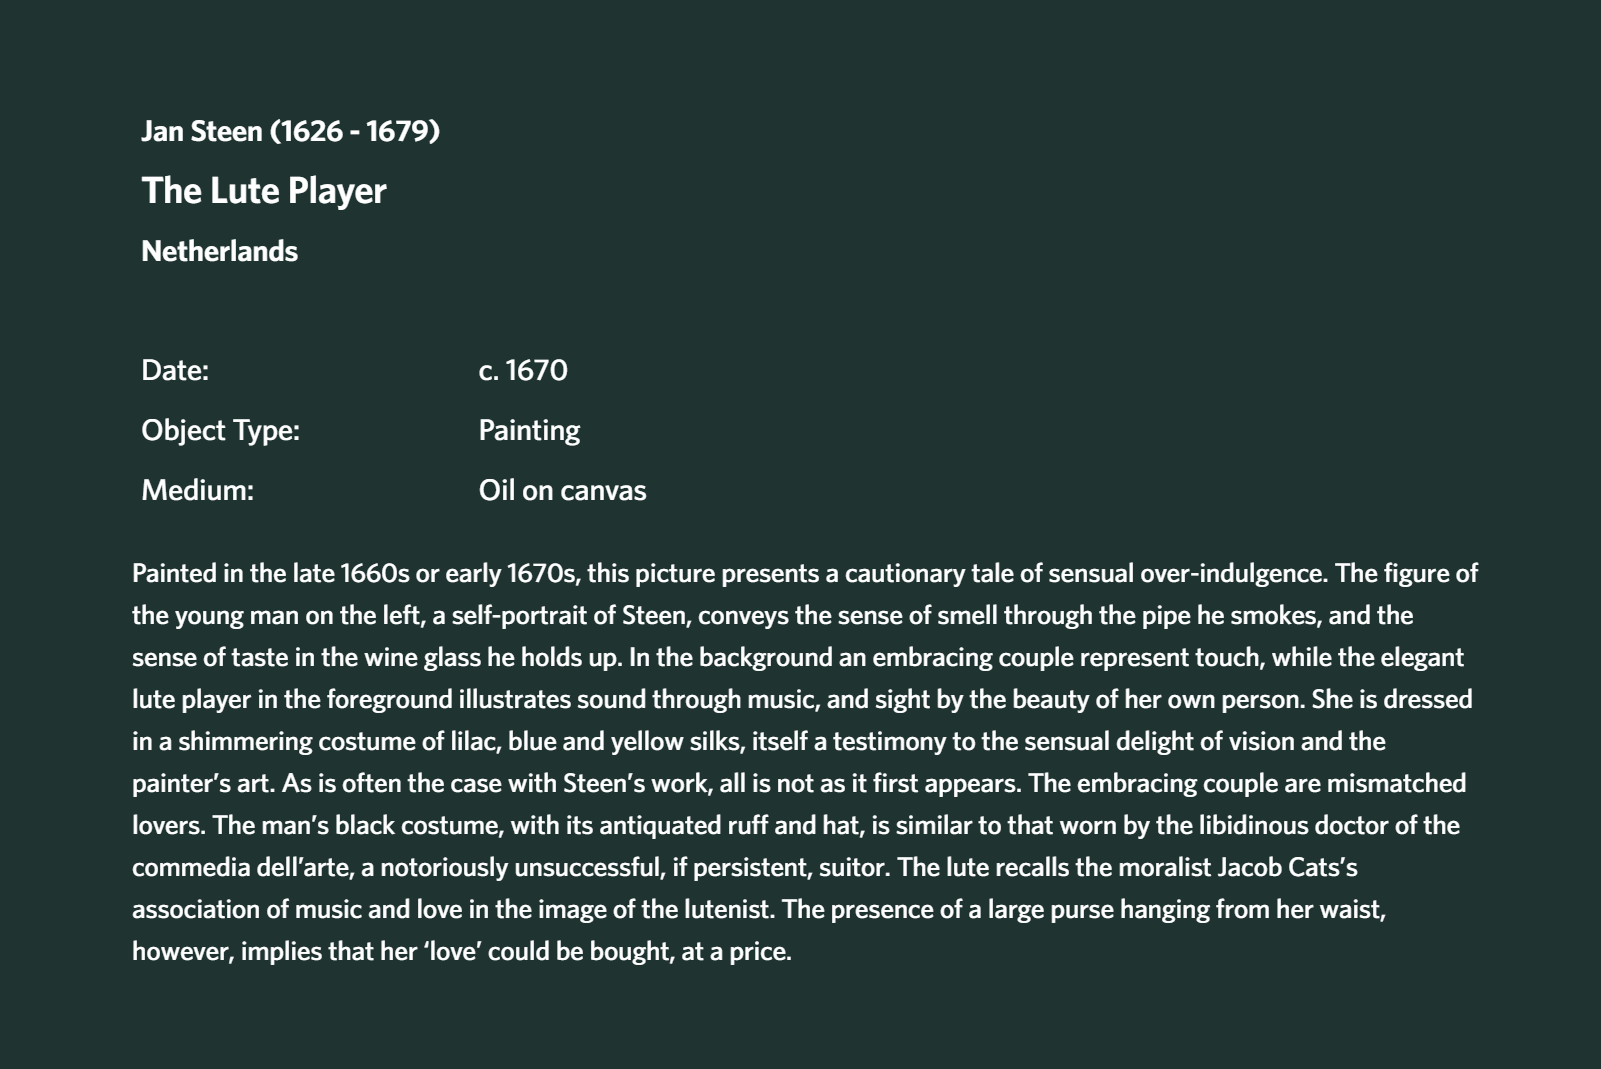Select the Painting object type value
Screen dimensions: 1601x1069
click(x=529, y=430)
